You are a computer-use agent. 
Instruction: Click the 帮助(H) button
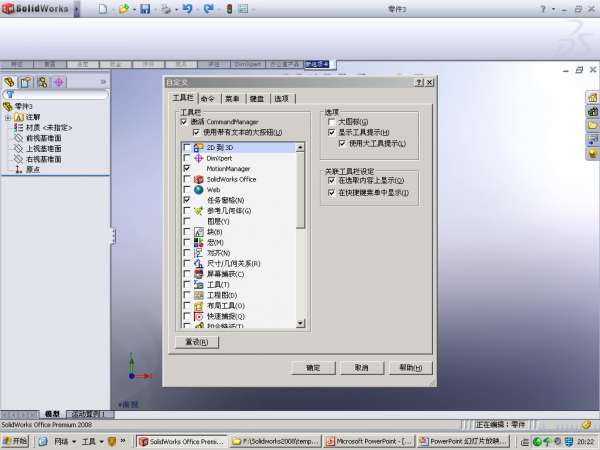(411, 368)
